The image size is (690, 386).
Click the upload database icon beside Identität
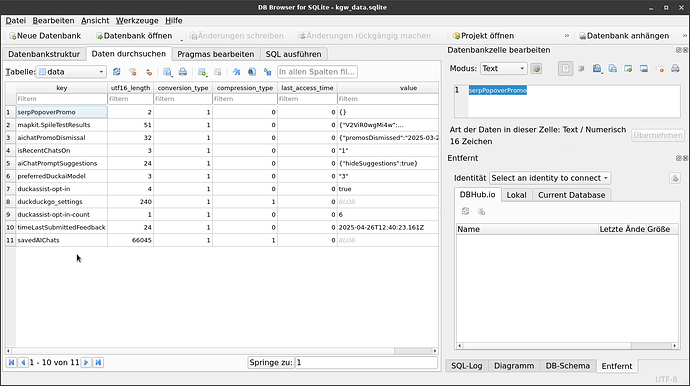coord(675,178)
